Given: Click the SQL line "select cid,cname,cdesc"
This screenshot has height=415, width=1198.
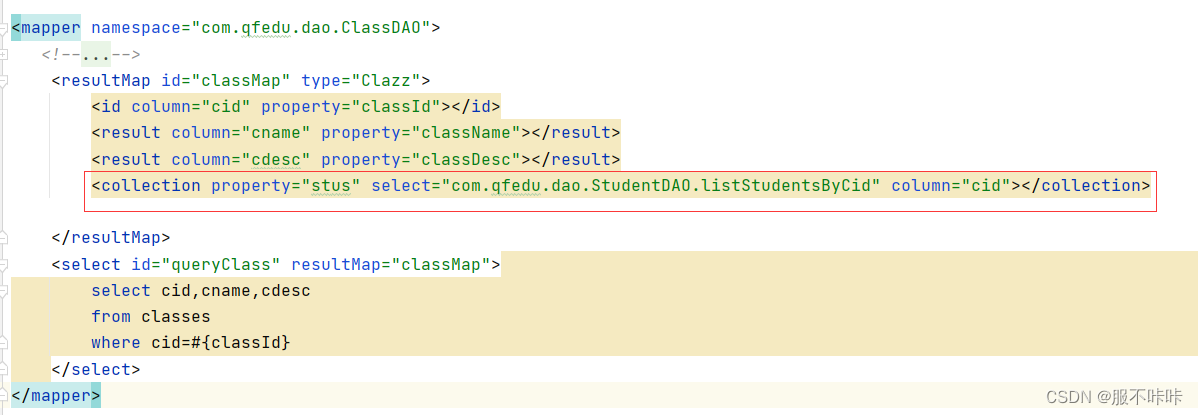Looking at the screenshot, I should 201,291.
